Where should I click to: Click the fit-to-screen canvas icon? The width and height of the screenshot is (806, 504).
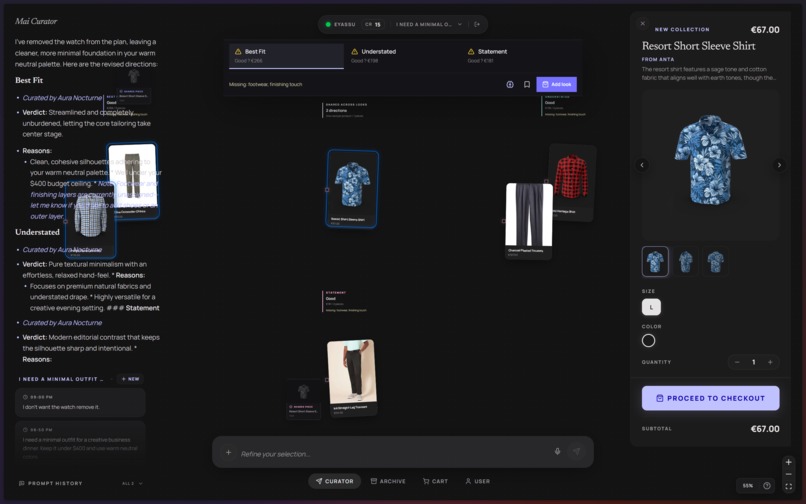[x=789, y=487]
